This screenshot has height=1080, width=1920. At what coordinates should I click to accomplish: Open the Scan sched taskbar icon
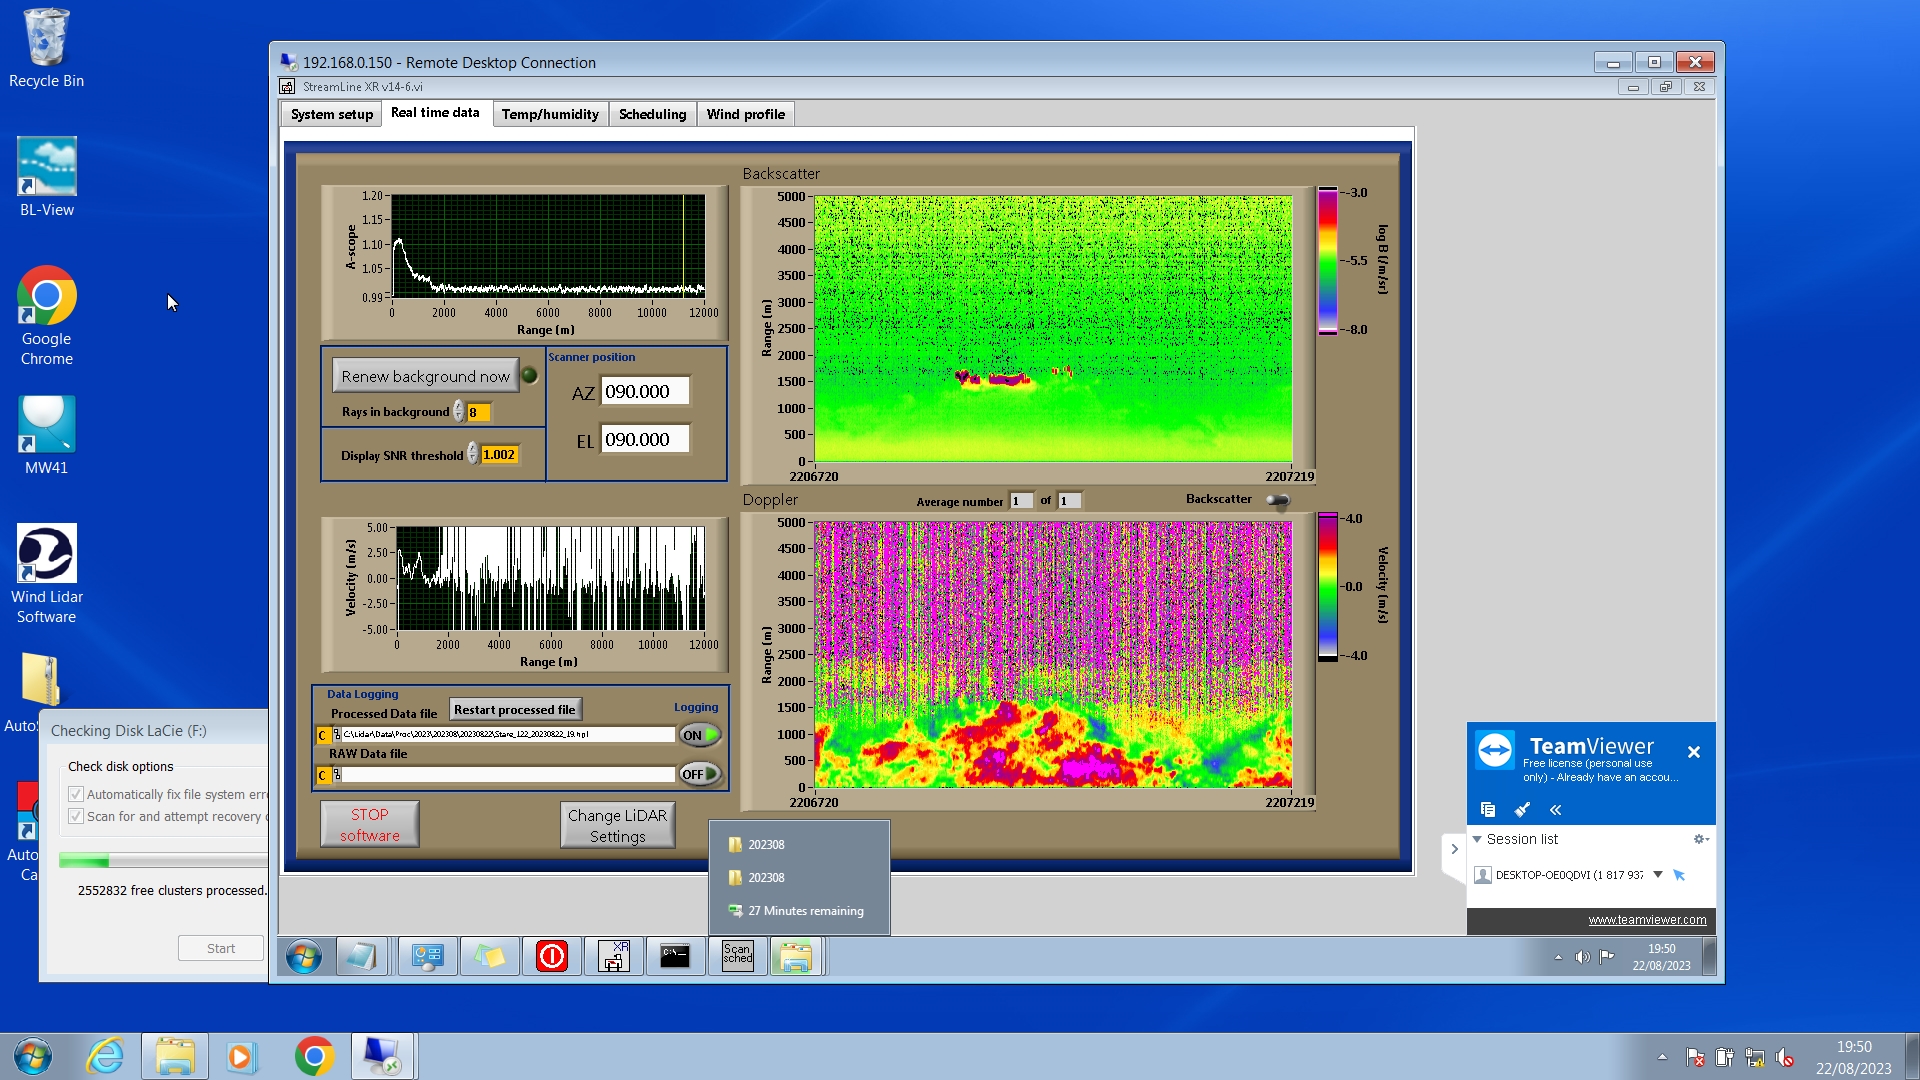pos(738,956)
